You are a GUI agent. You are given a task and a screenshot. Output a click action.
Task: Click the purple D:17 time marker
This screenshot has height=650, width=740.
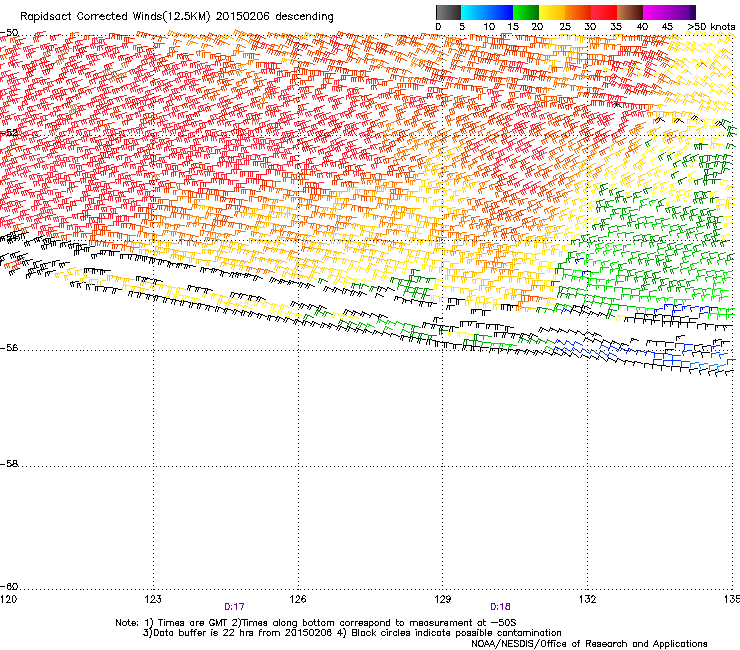tap(234, 607)
